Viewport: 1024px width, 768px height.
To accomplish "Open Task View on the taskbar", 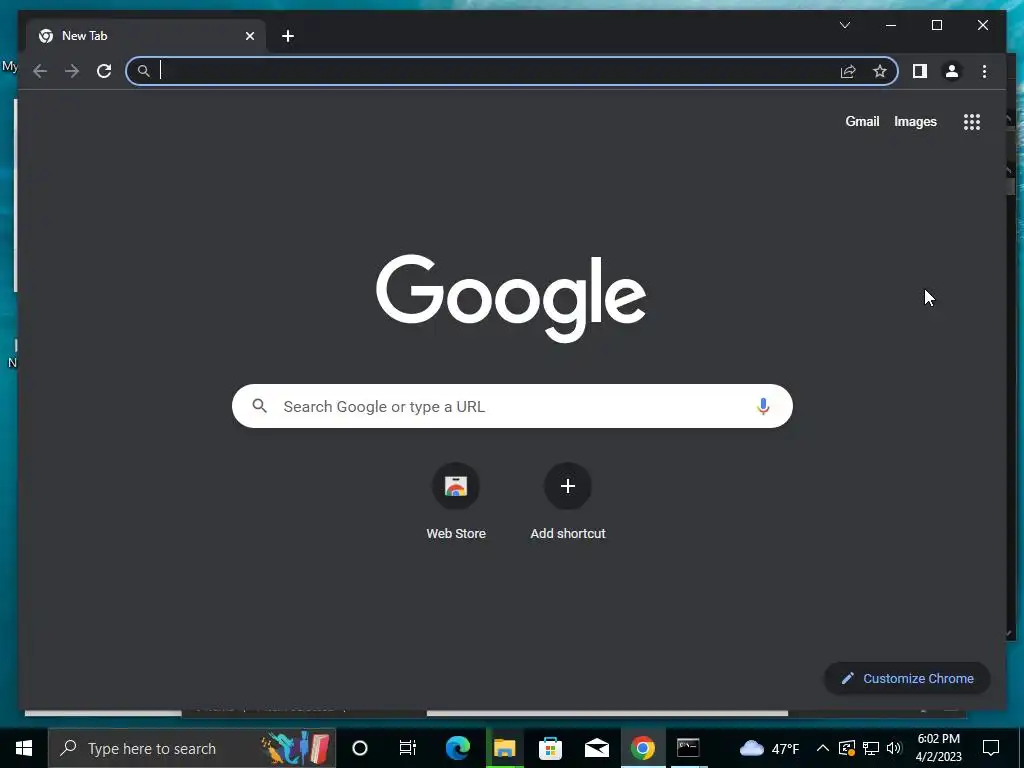I will [x=408, y=748].
